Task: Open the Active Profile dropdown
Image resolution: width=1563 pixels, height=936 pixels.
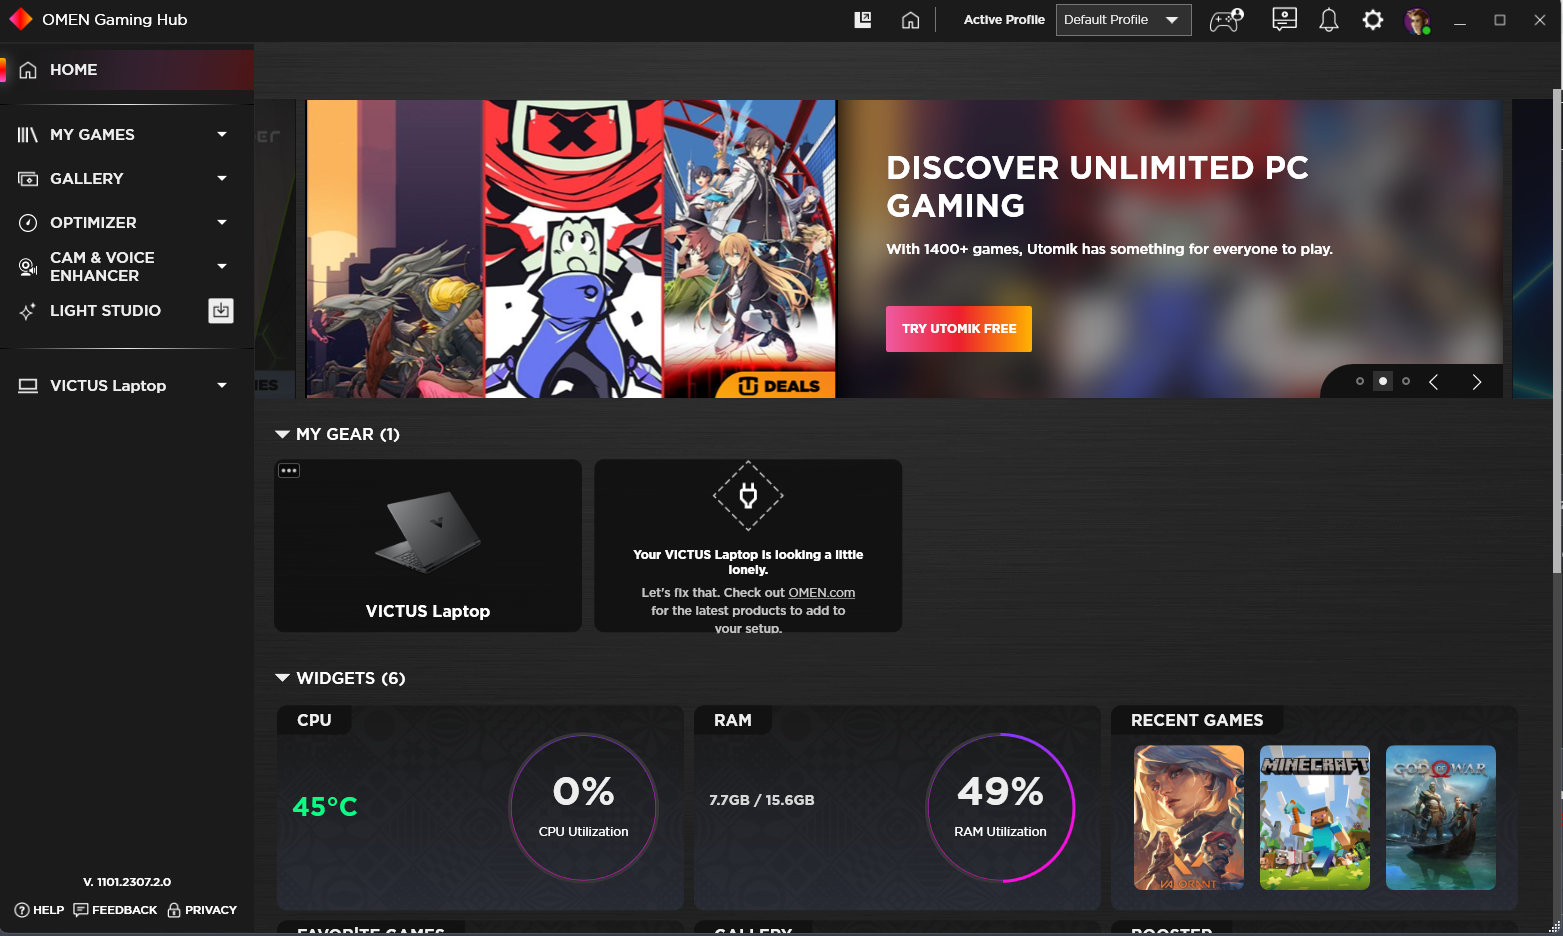Action: [x=1123, y=20]
